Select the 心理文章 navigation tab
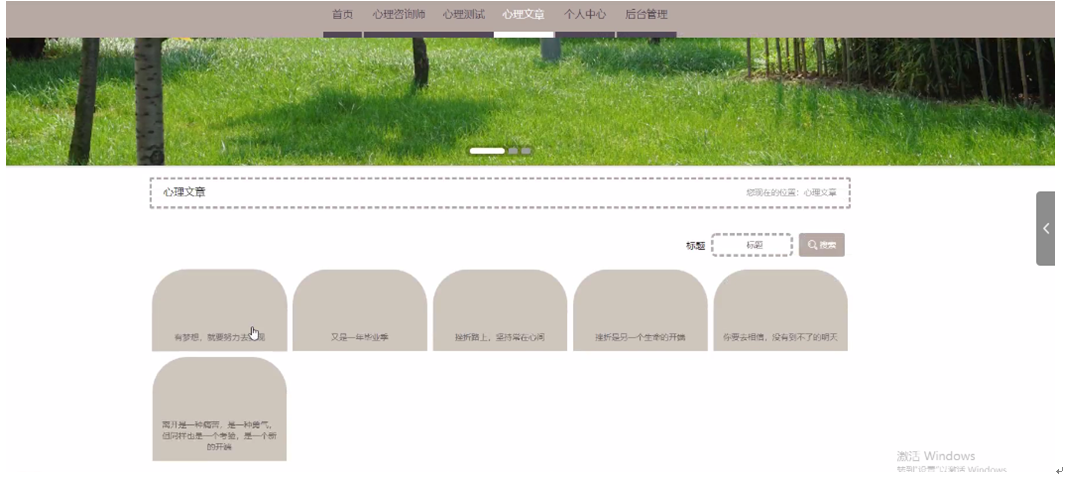 click(x=523, y=15)
